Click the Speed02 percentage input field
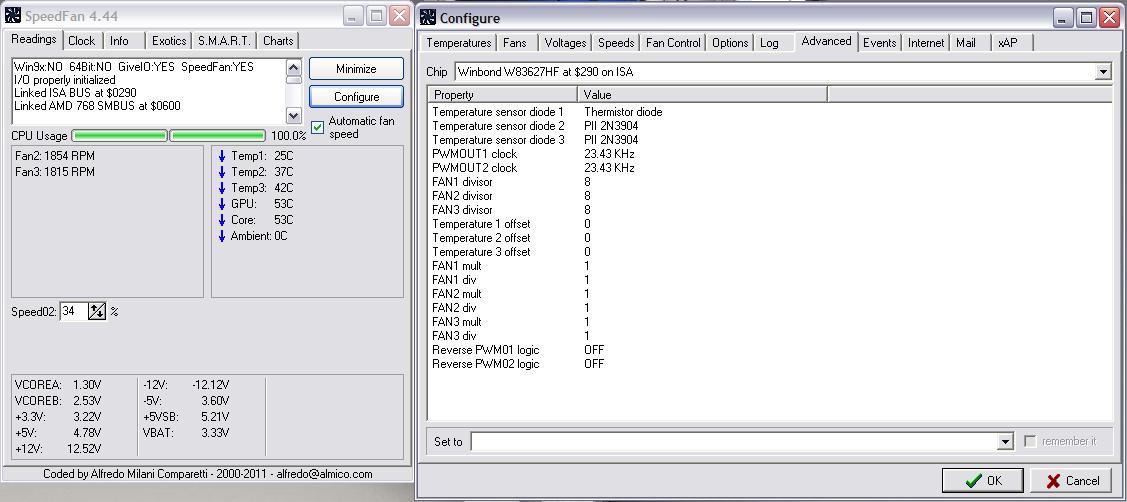Viewport: 1127px width, 502px height. 74,311
